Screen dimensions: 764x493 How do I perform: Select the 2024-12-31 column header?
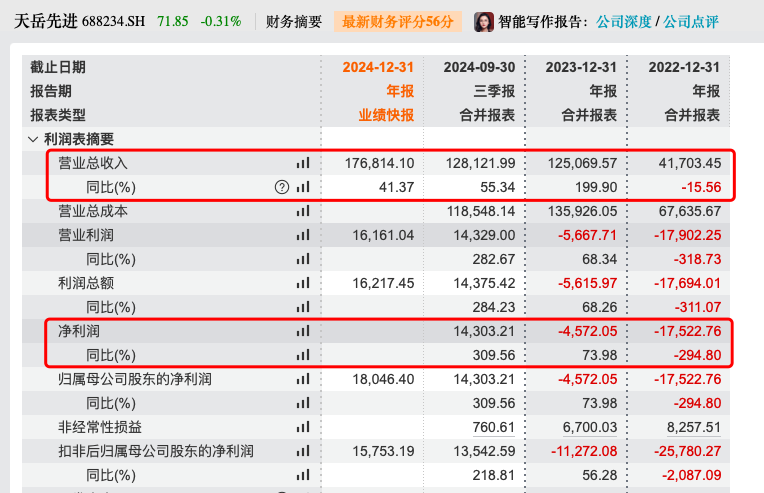click(x=378, y=67)
